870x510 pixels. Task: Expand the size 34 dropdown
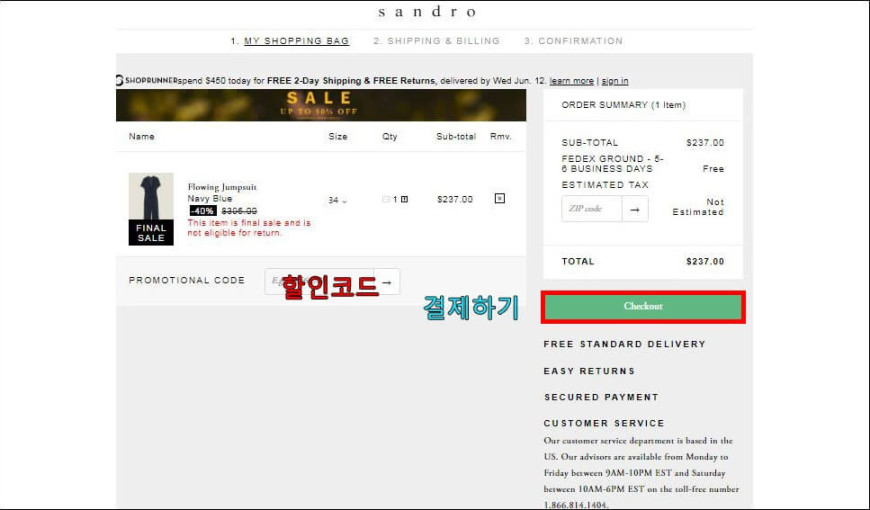coord(337,200)
